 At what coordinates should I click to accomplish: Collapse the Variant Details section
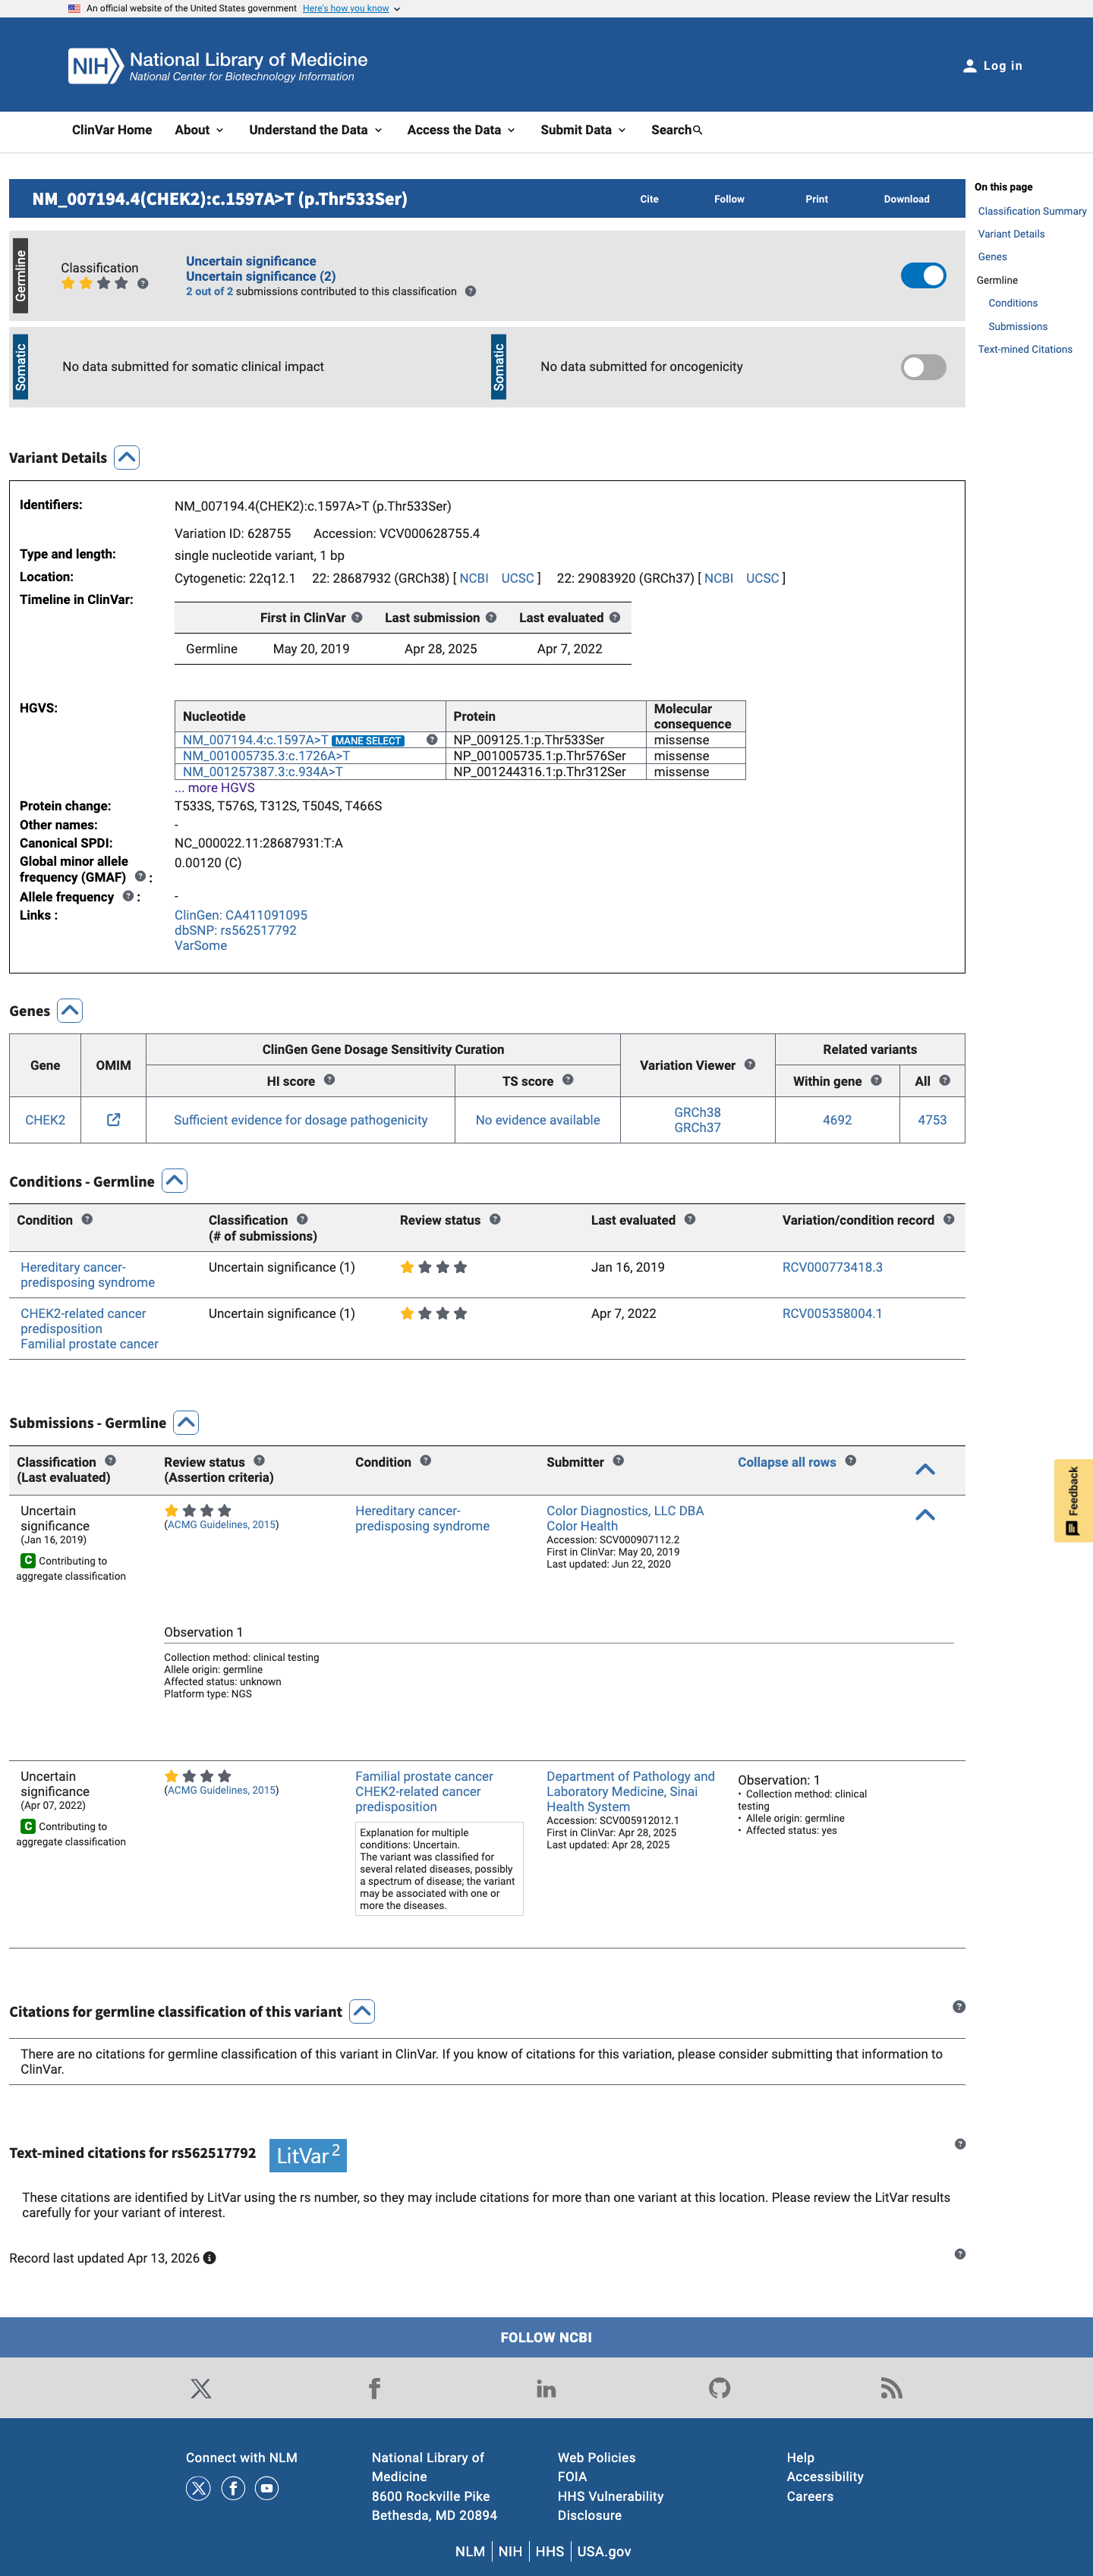[x=127, y=457]
